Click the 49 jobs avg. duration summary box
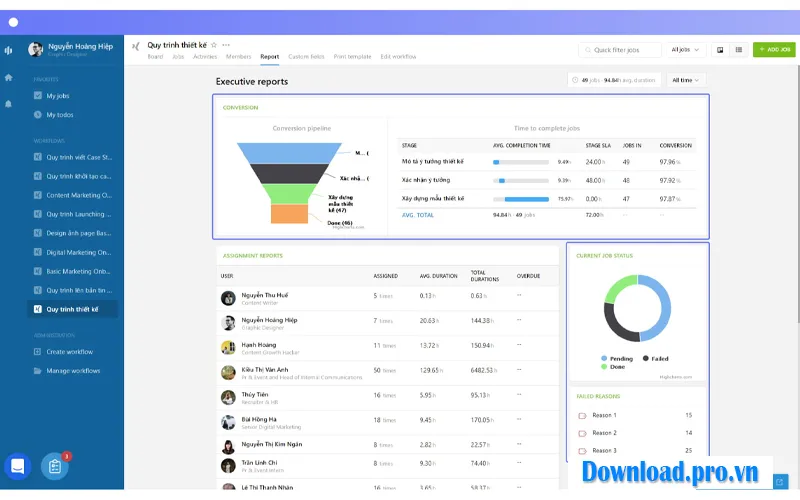This screenshot has width=800, height=500. [614, 80]
